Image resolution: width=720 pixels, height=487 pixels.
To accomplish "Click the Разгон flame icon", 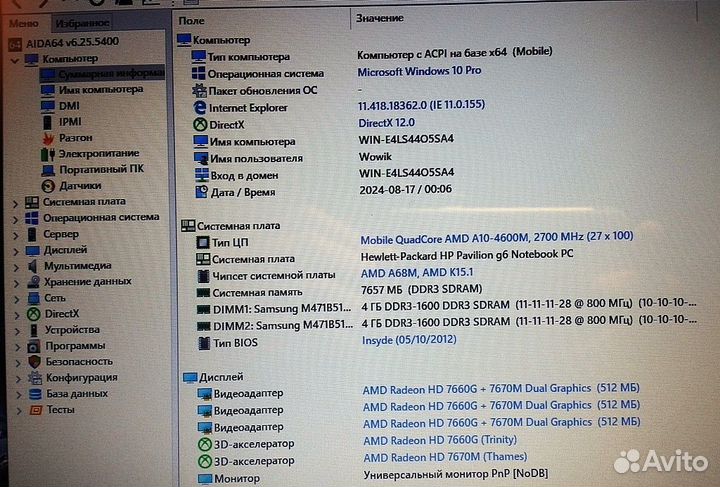I will coord(48,138).
